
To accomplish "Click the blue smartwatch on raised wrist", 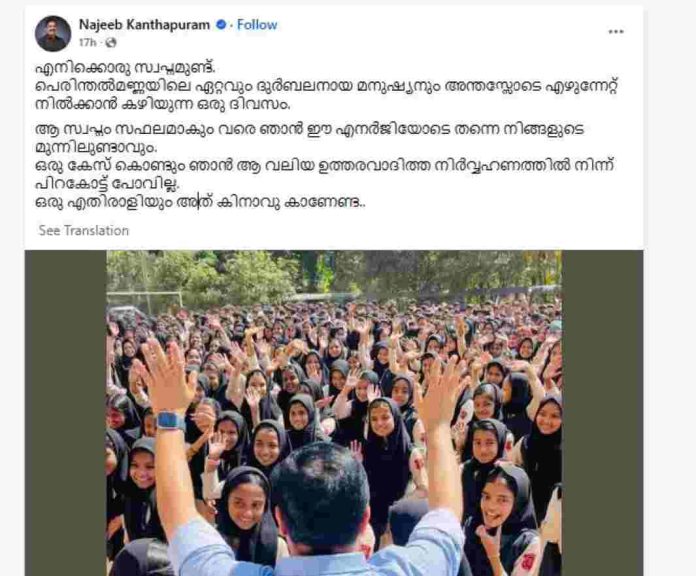I will (x=171, y=420).
